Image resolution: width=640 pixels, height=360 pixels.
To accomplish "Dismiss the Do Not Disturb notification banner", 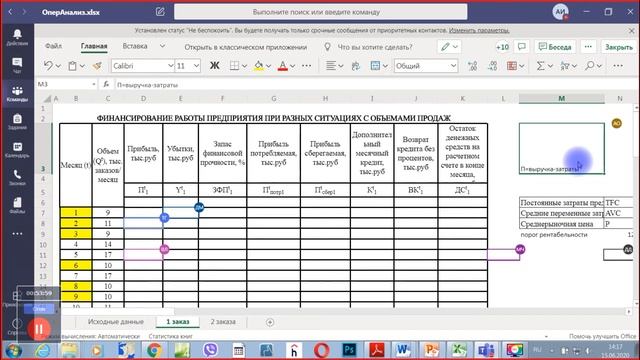I will click(x=631, y=31).
